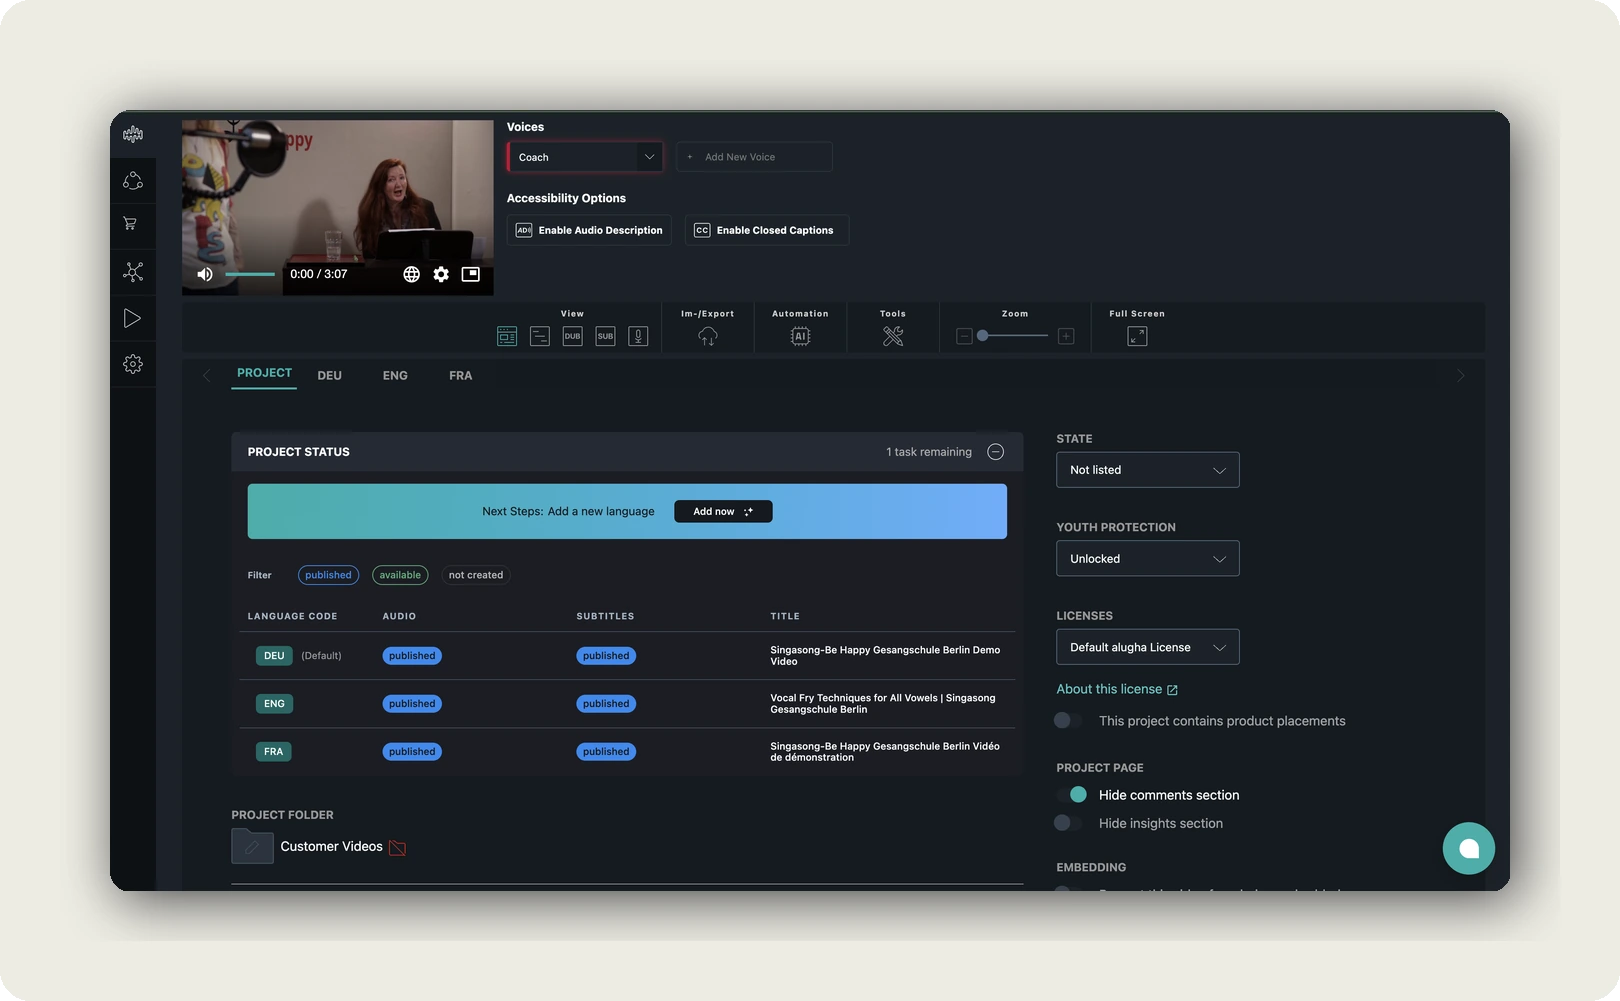Screen dimensions: 1620x1001
Task: Click the Add now button
Action: tap(723, 511)
